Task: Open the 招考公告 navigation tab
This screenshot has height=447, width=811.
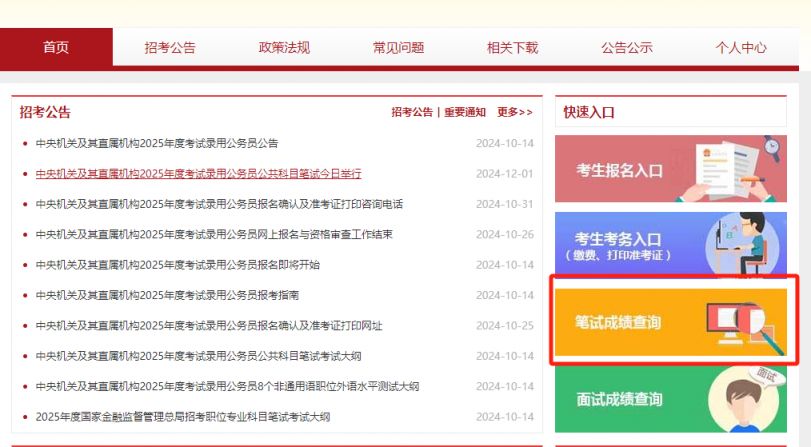Action: pyautogui.click(x=170, y=47)
